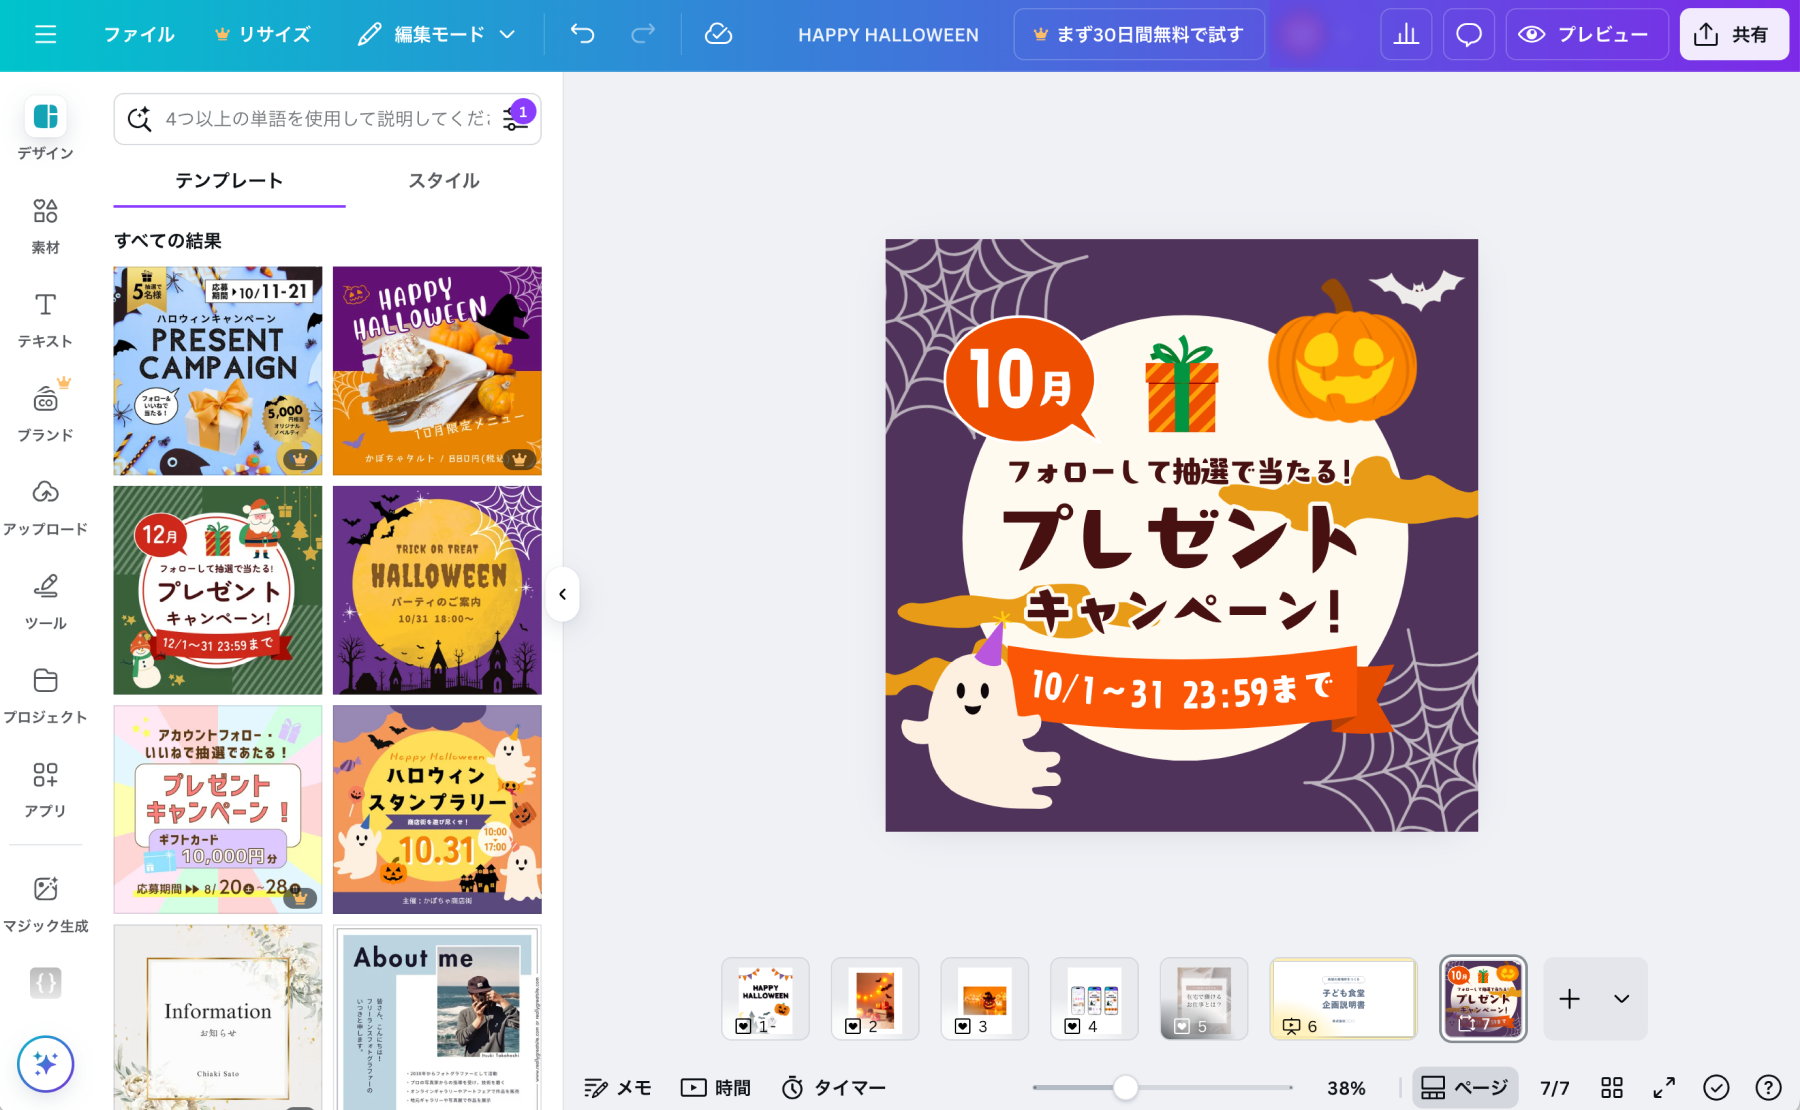The image size is (1800, 1110).
Task: Open the 素材 elements panel
Action: [x=45, y=226]
